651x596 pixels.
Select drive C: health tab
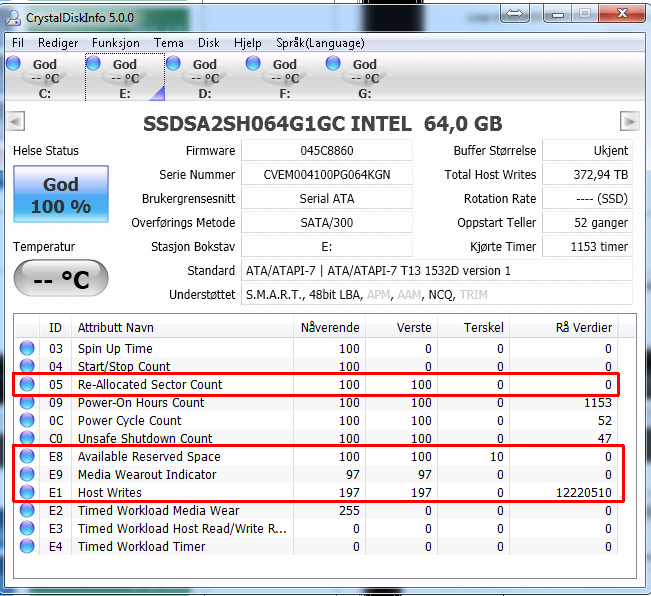pyautogui.click(x=44, y=78)
